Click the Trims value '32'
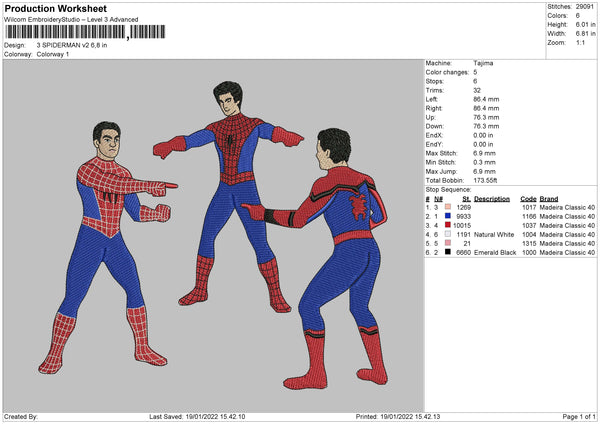This screenshot has height=424, width=600. click(x=477, y=90)
